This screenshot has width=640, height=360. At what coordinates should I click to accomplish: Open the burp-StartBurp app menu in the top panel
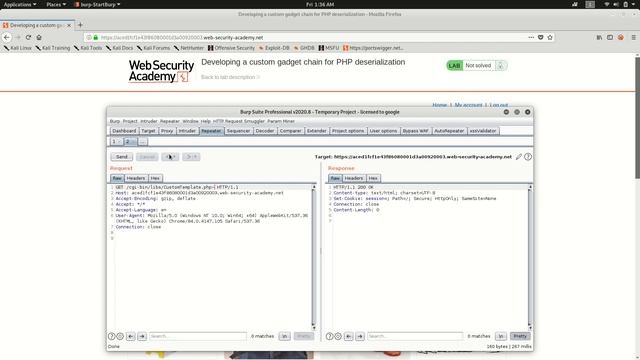98,4
